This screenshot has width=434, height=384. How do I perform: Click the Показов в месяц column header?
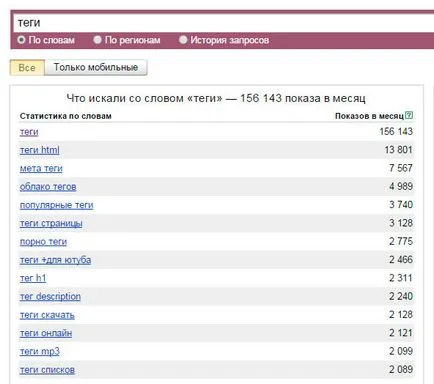[x=369, y=116]
